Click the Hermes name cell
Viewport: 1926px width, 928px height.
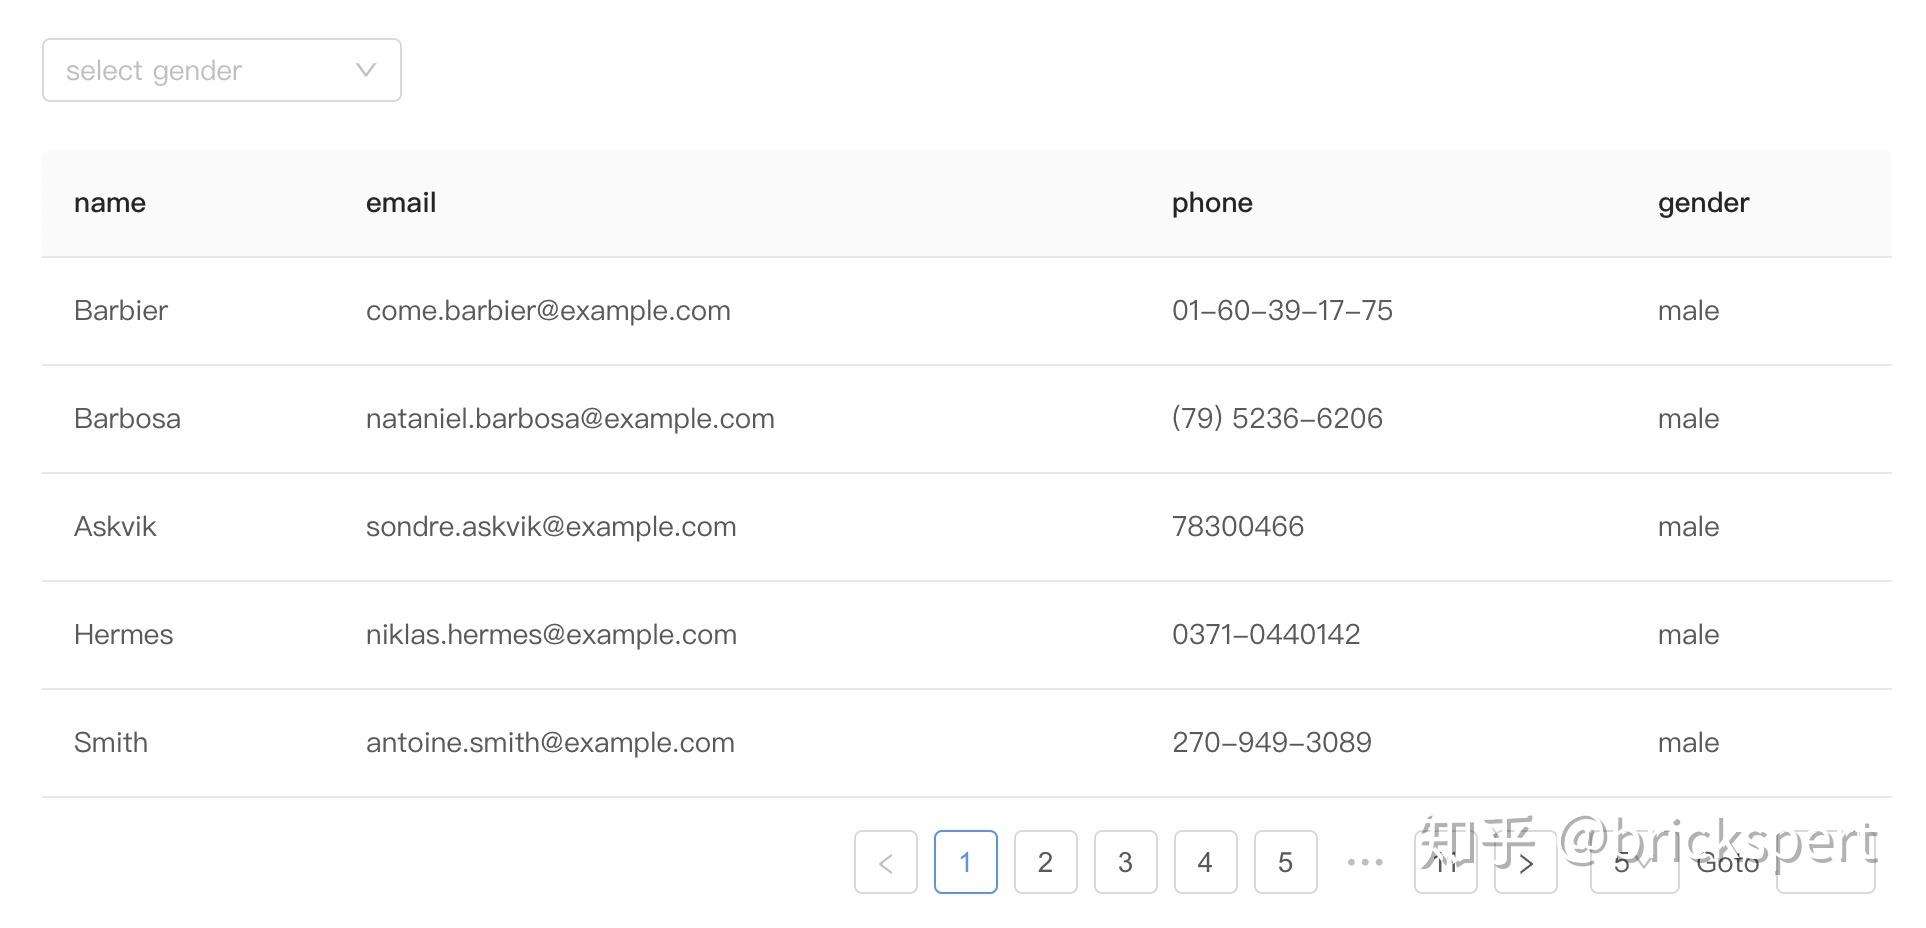[124, 635]
